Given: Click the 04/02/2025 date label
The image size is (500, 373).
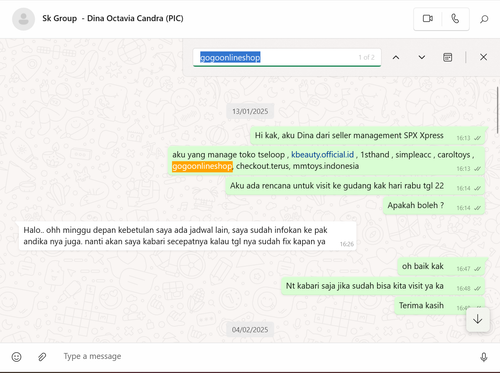Looking at the screenshot, I should pyautogui.click(x=250, y=330).
